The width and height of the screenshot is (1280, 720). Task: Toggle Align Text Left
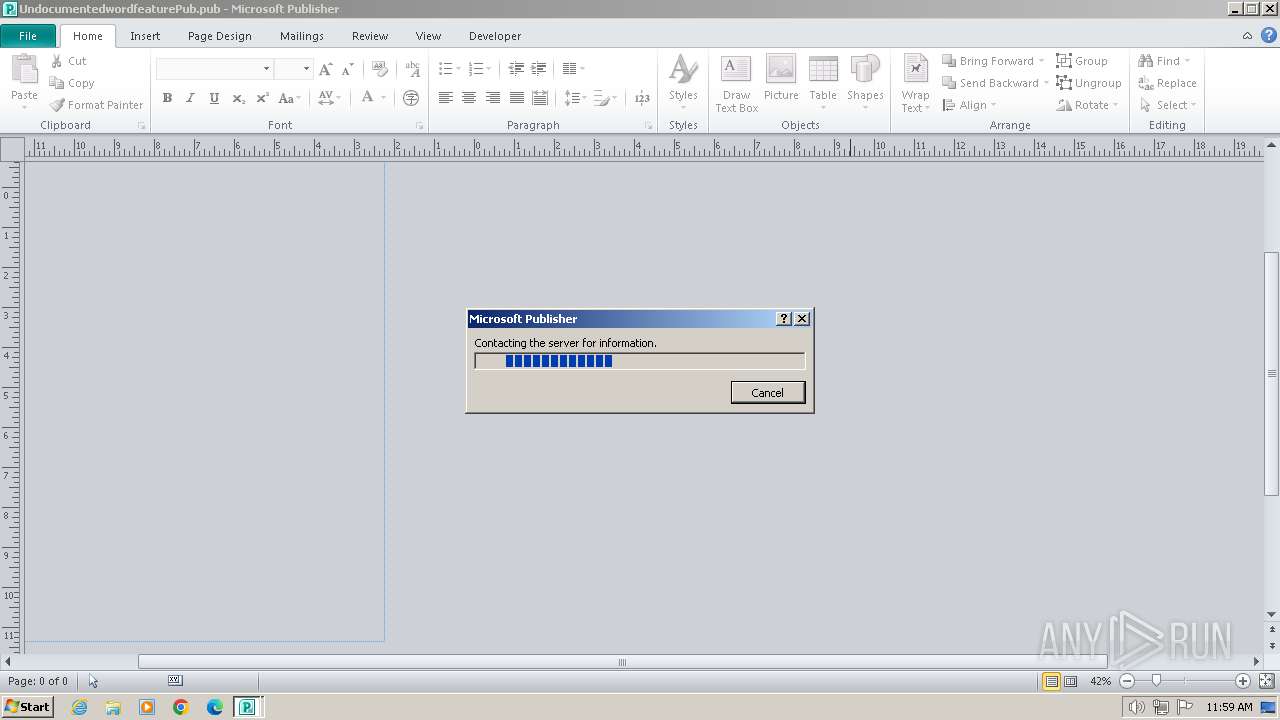pos(445,98)
